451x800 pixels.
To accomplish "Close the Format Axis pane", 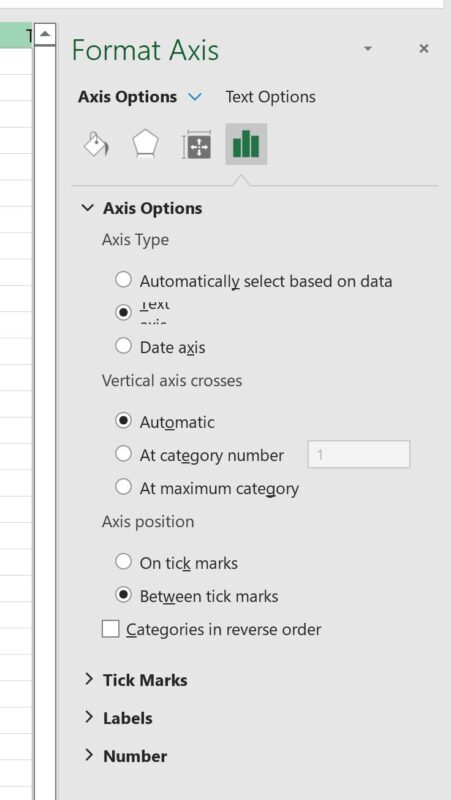I will (423, 48).
